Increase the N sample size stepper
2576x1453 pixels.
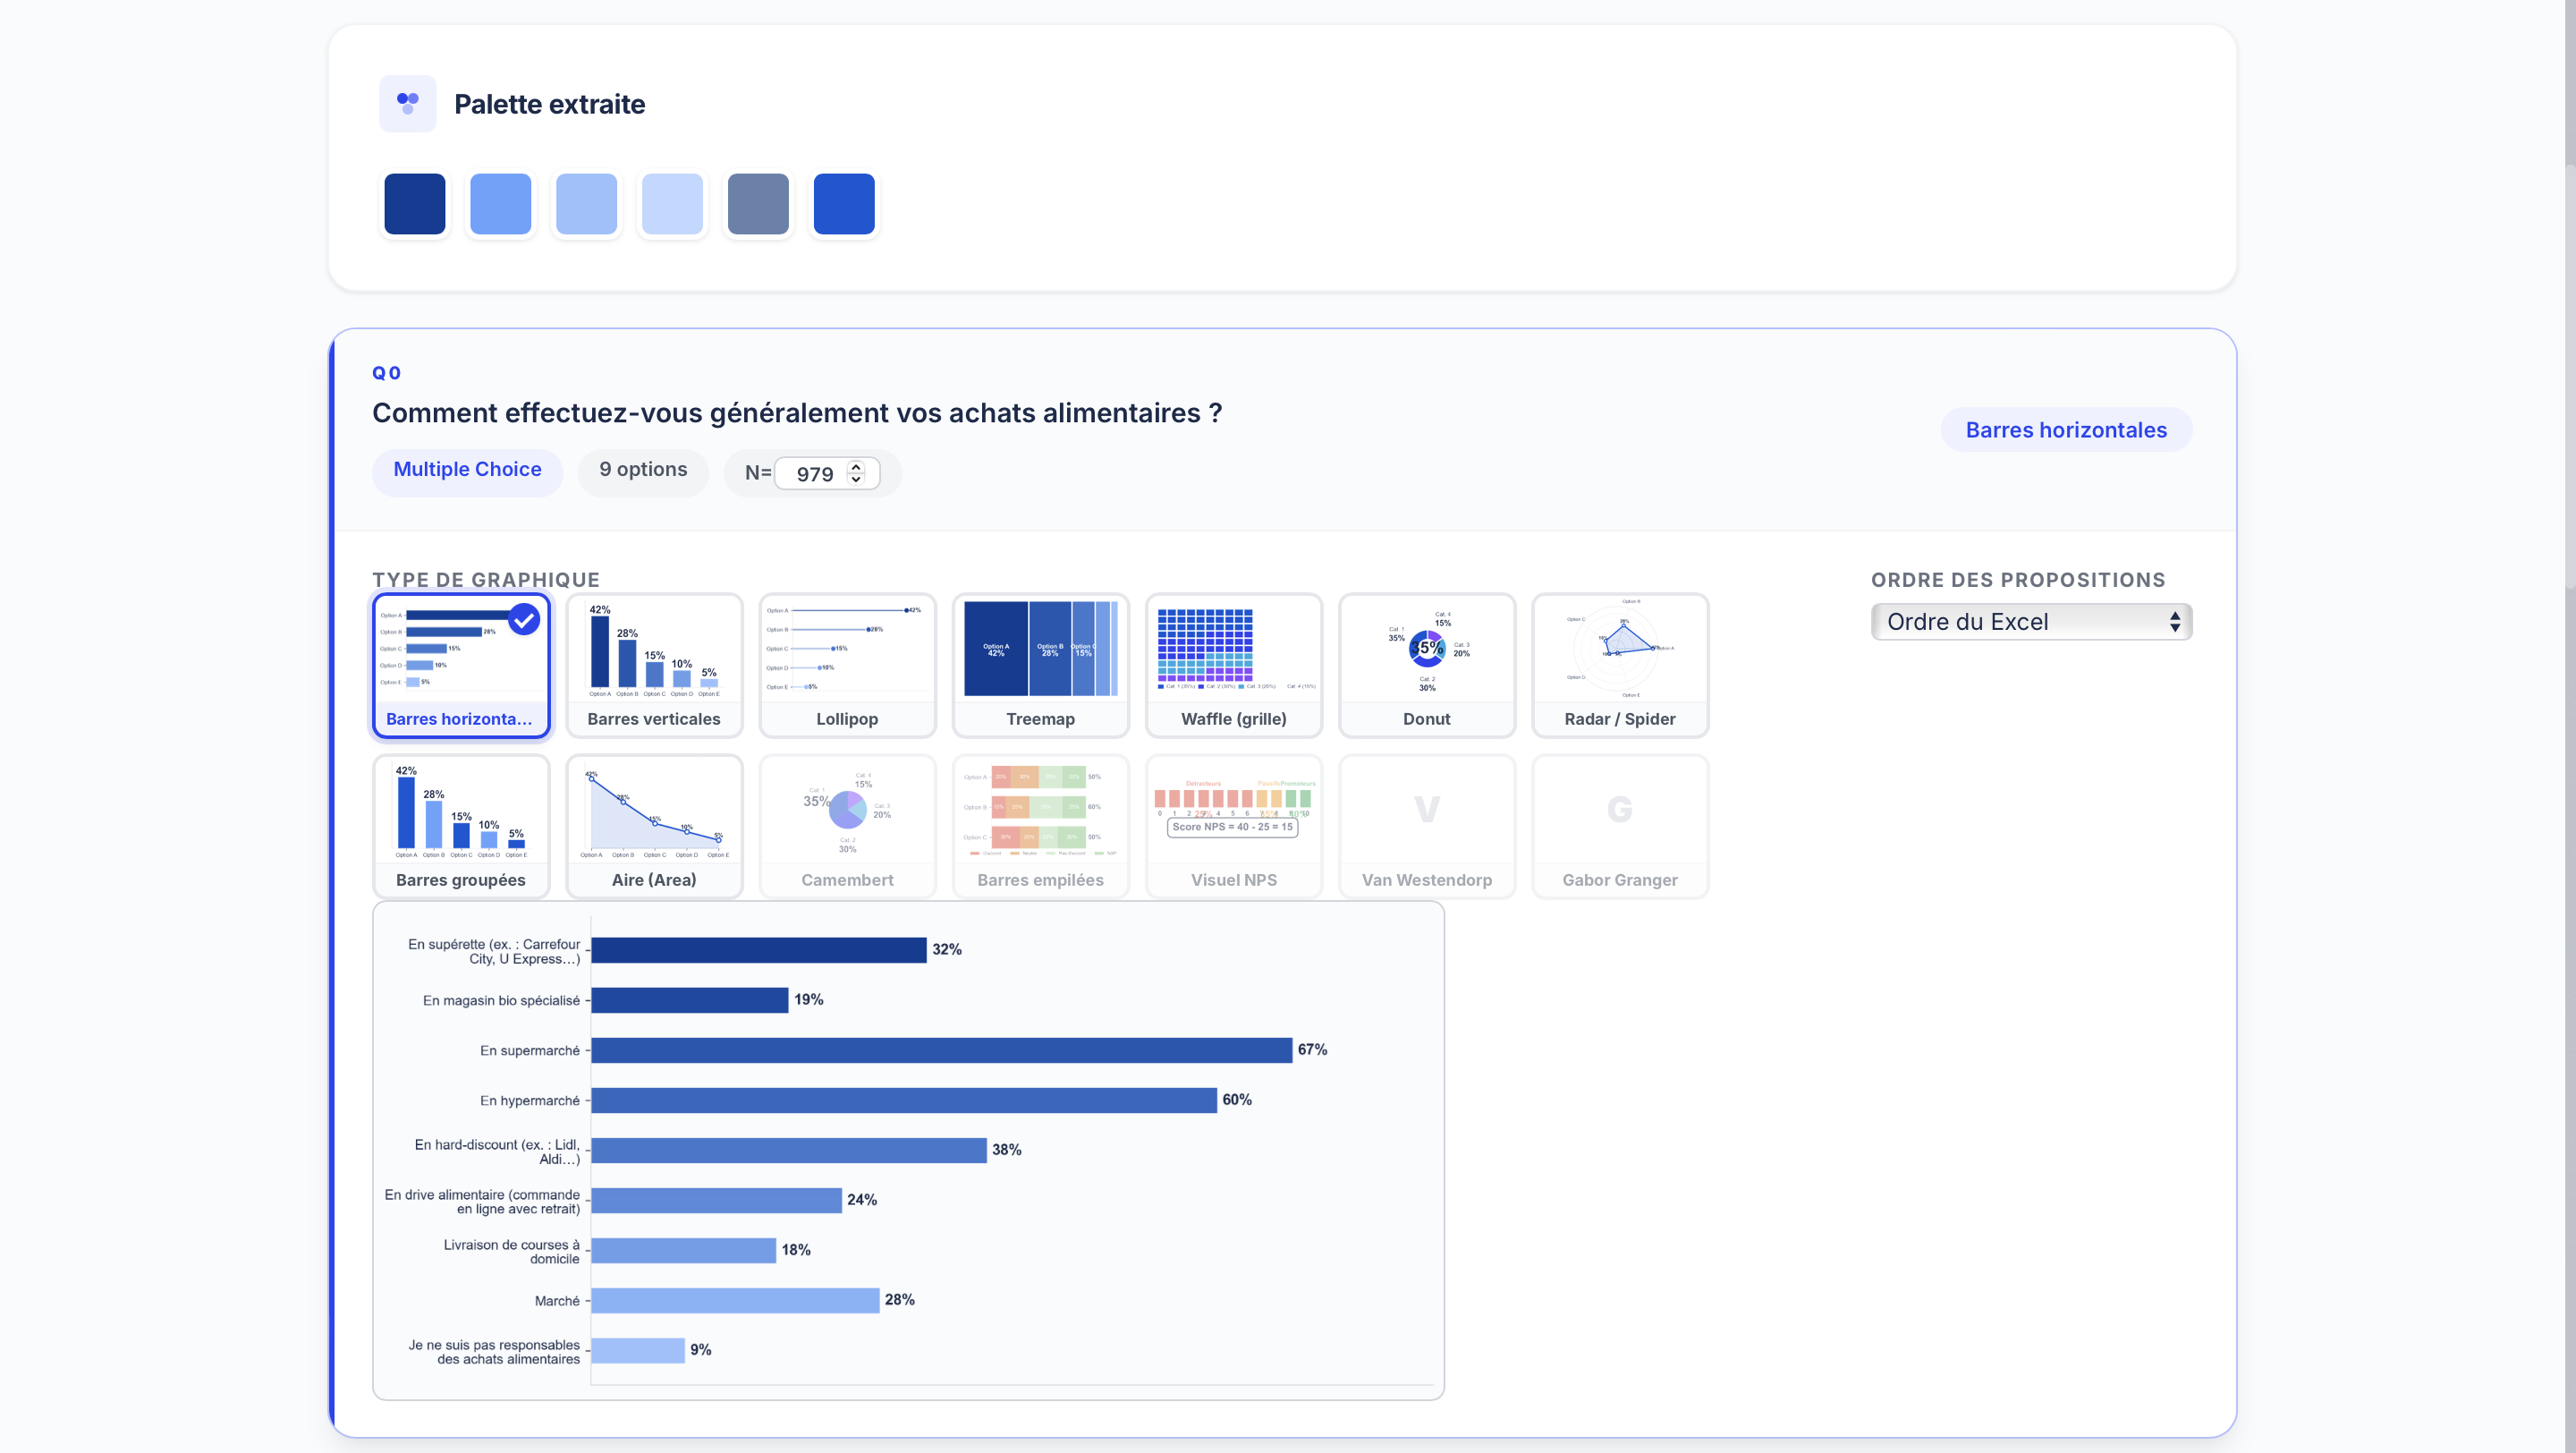pyautogui.click(x=856, y=466)
